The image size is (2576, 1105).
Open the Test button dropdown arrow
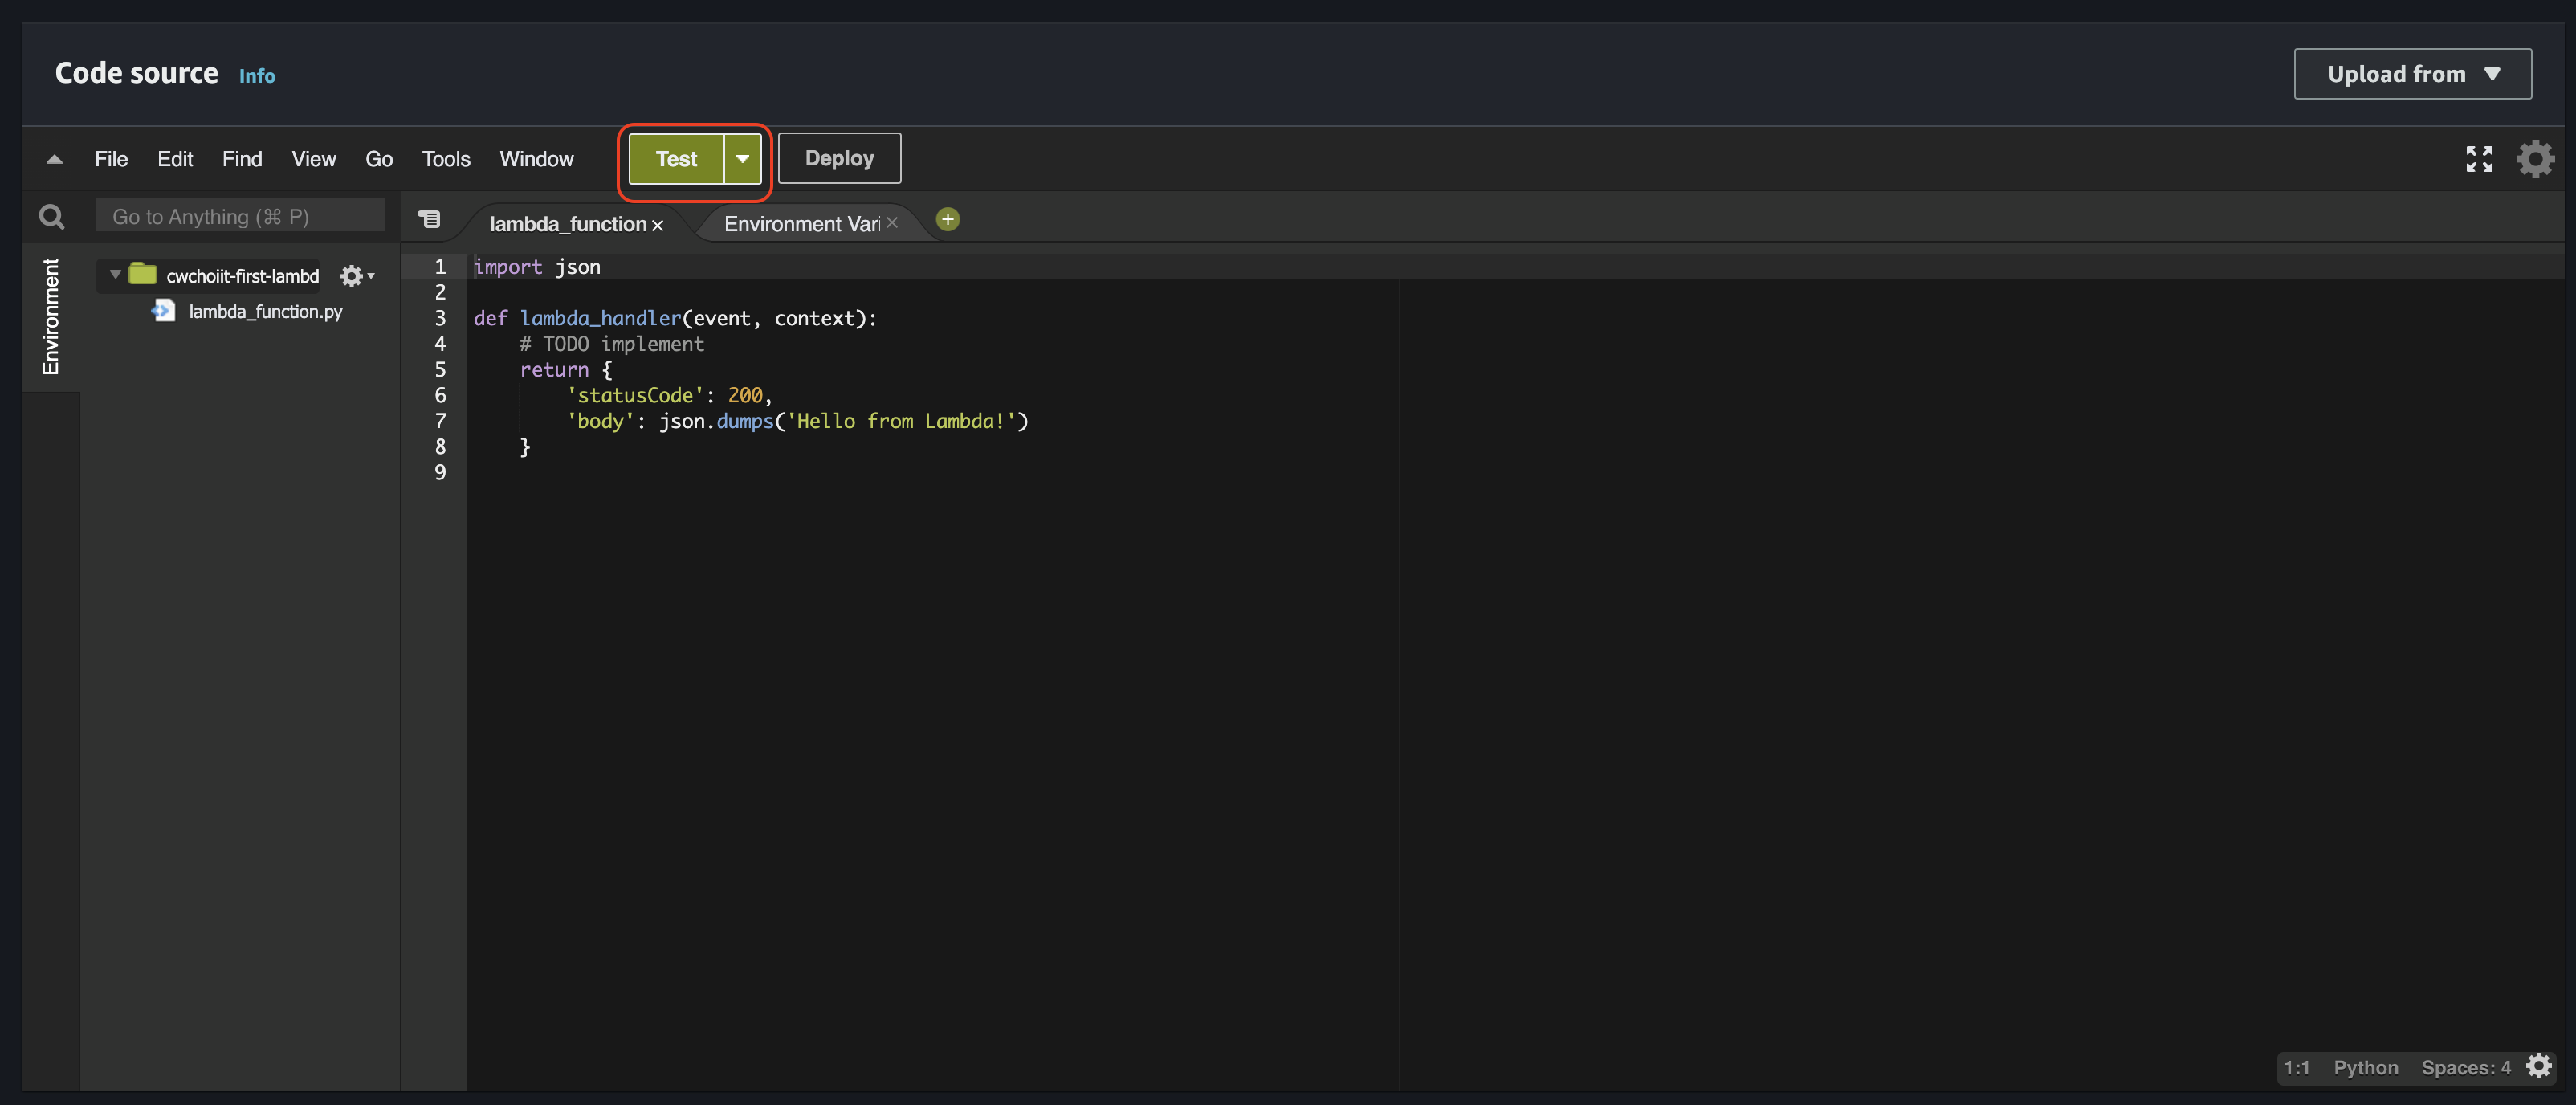coord(742,159)
